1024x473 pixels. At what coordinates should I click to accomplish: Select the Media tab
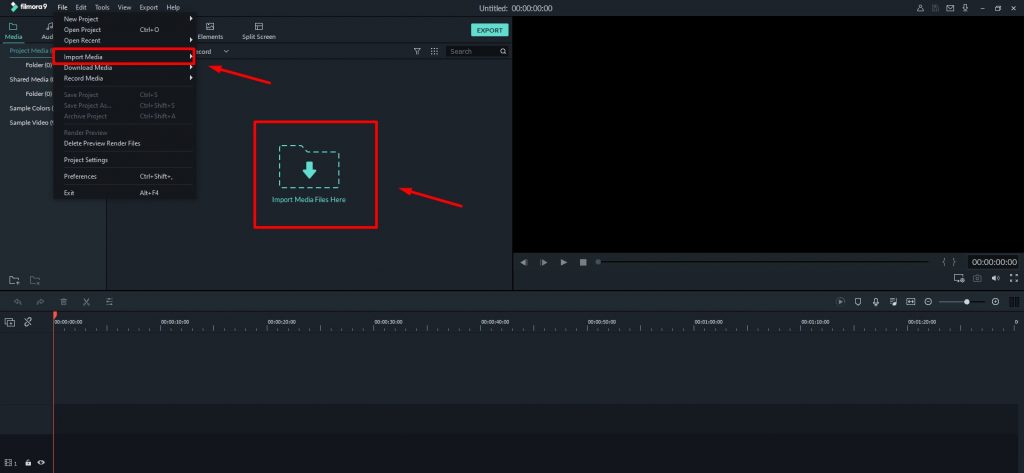click(x=13, y=31)
